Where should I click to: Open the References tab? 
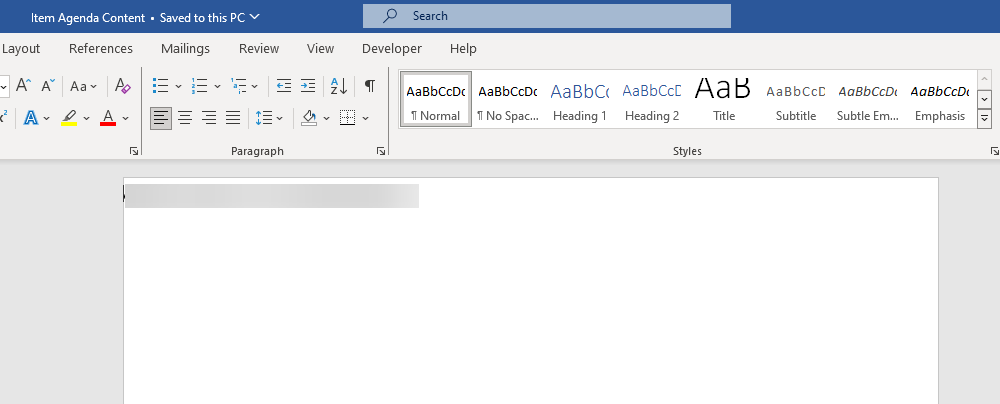coord(101,49)
